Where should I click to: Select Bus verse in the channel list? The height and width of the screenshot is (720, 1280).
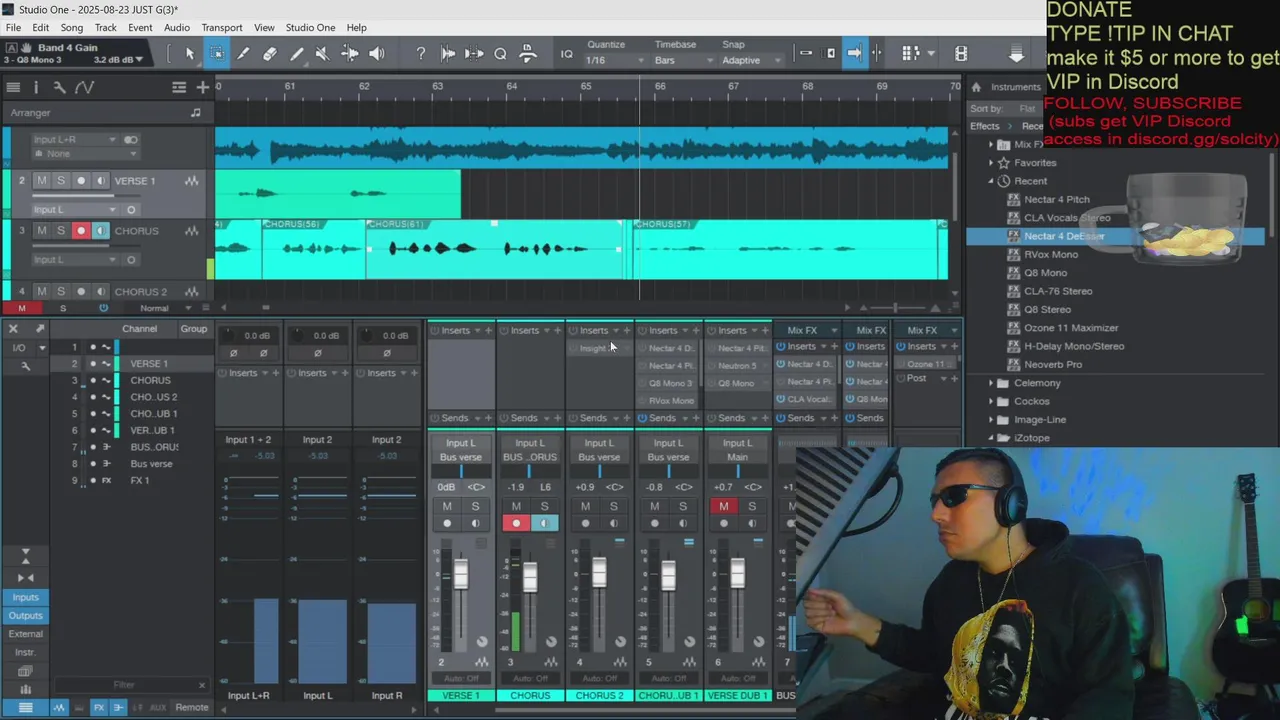[151, 464]
